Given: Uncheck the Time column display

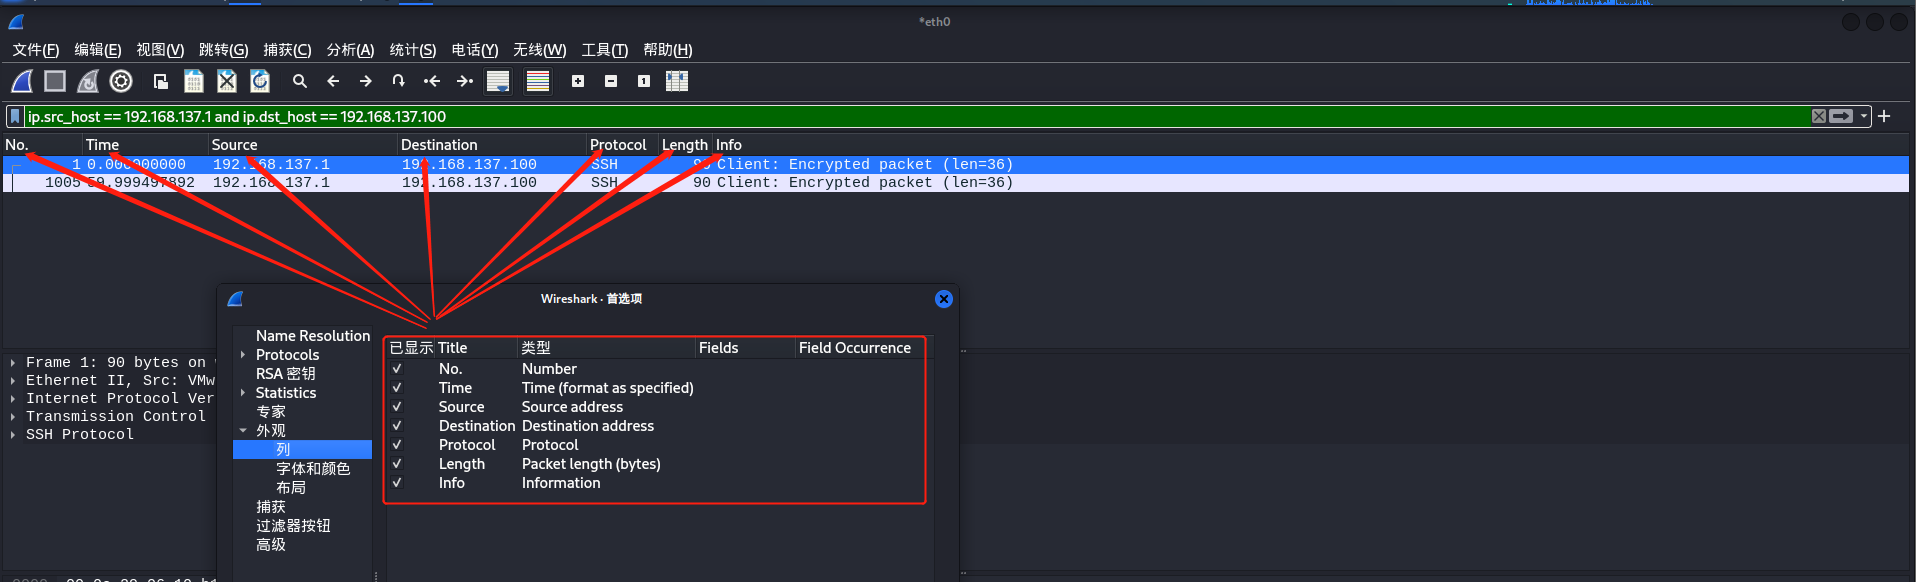Looking at the screenshot, I should (397, 388).
